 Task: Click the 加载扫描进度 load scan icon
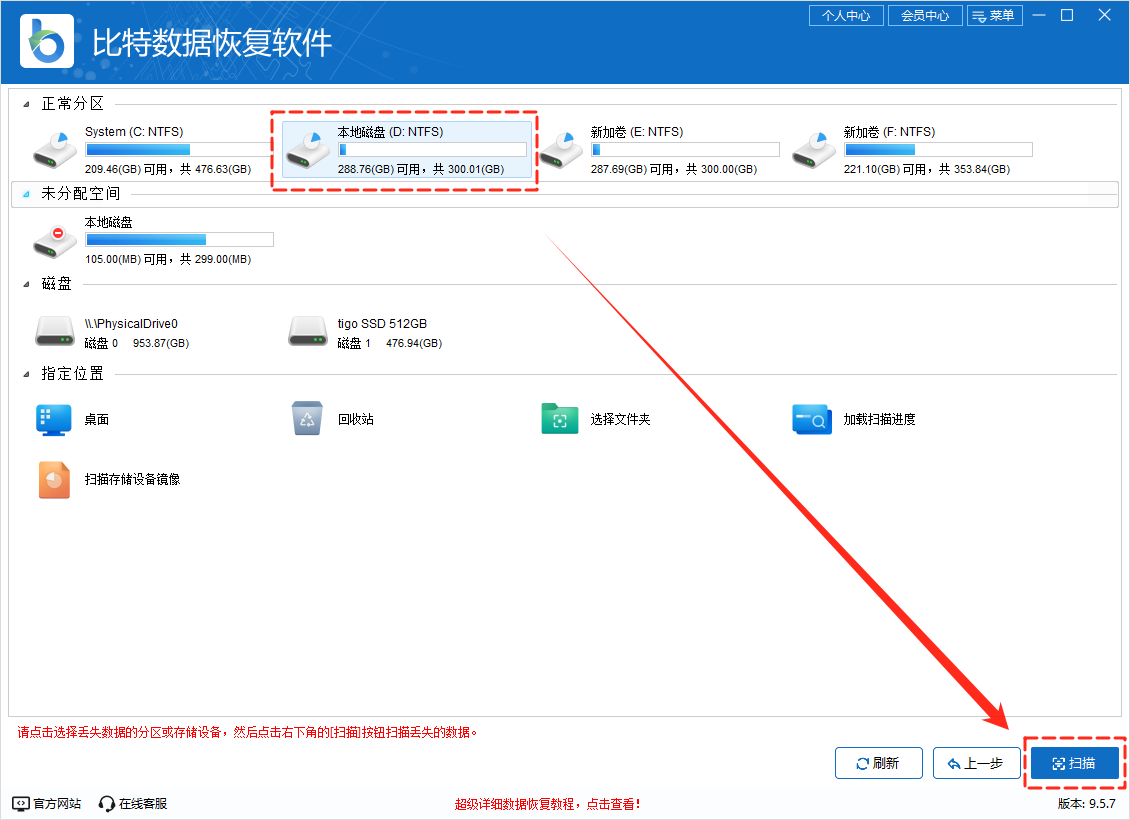812,420
